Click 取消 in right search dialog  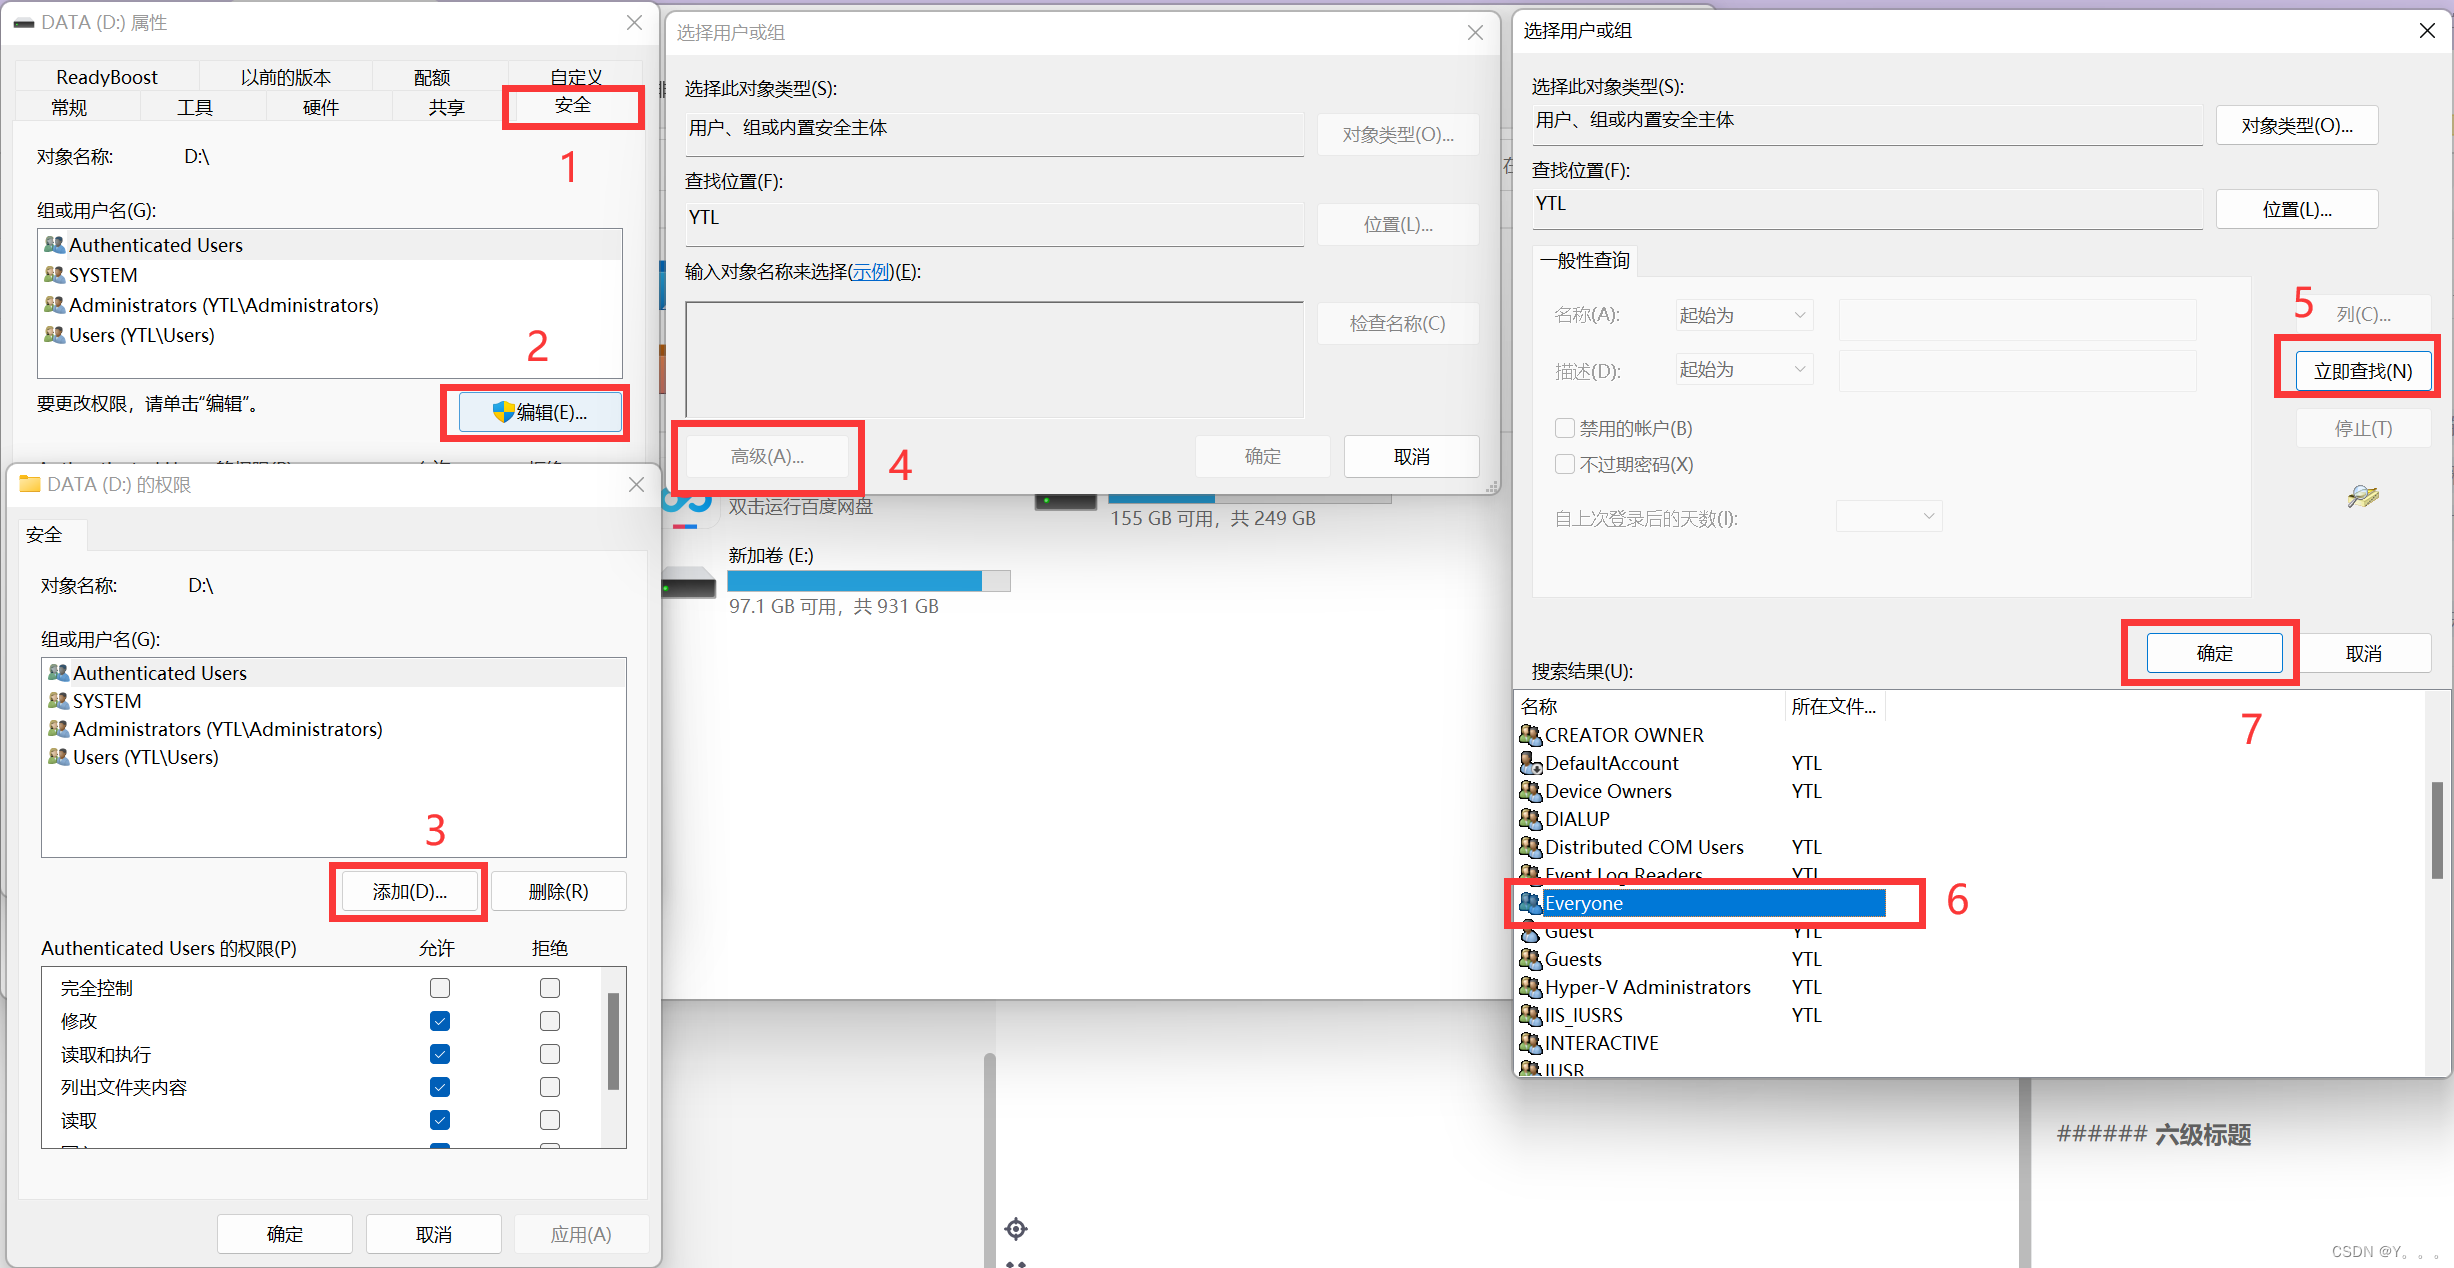(2364, 653)
